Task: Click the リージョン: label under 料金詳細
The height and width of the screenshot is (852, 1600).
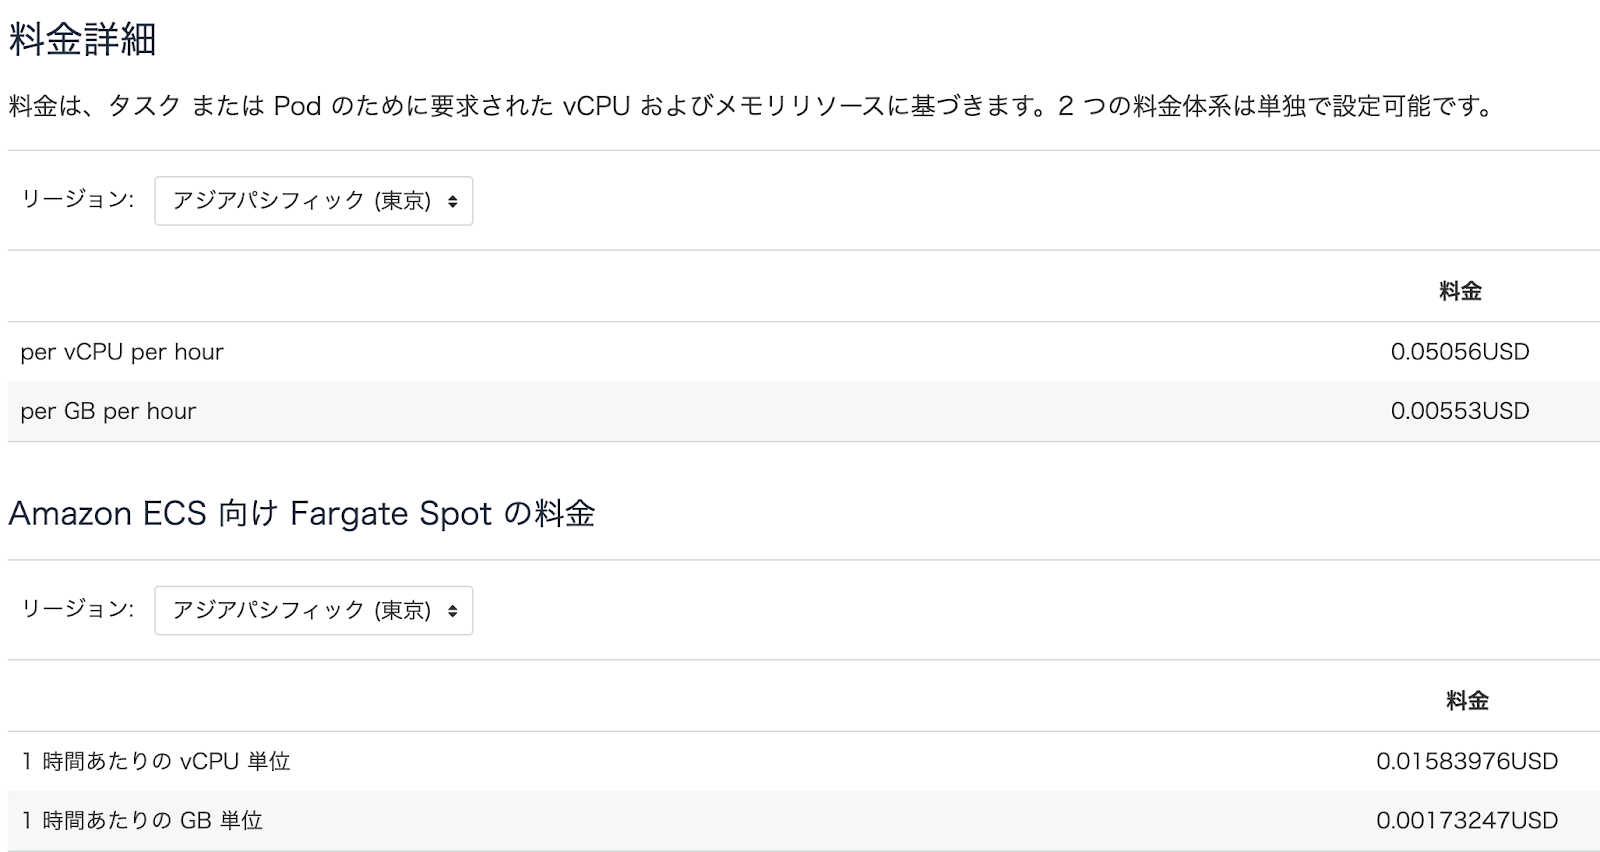Action: pos(78,199)
